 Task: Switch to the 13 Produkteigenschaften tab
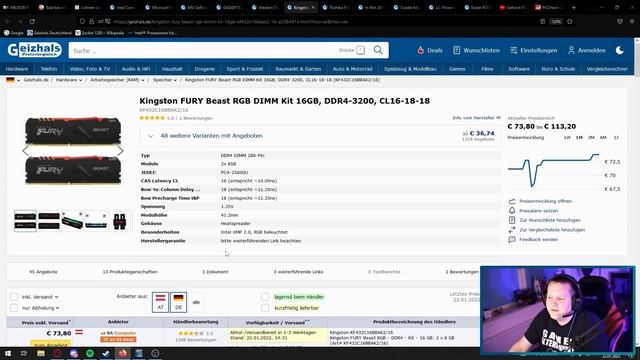[130, 271]
